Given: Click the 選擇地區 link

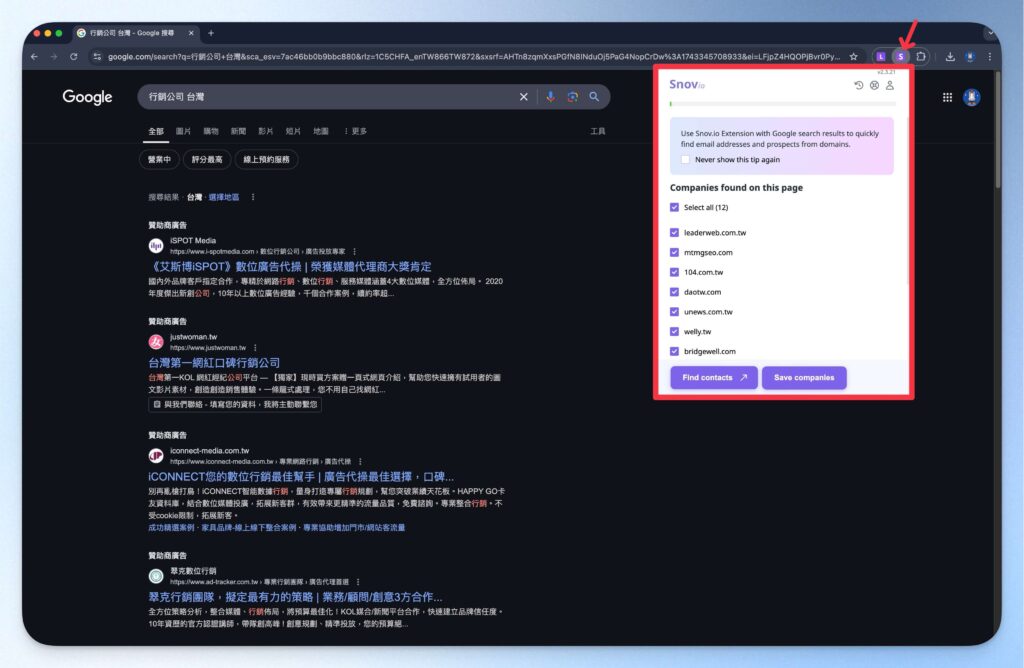Looking at the screenshot, I should (x=224, y=197).
